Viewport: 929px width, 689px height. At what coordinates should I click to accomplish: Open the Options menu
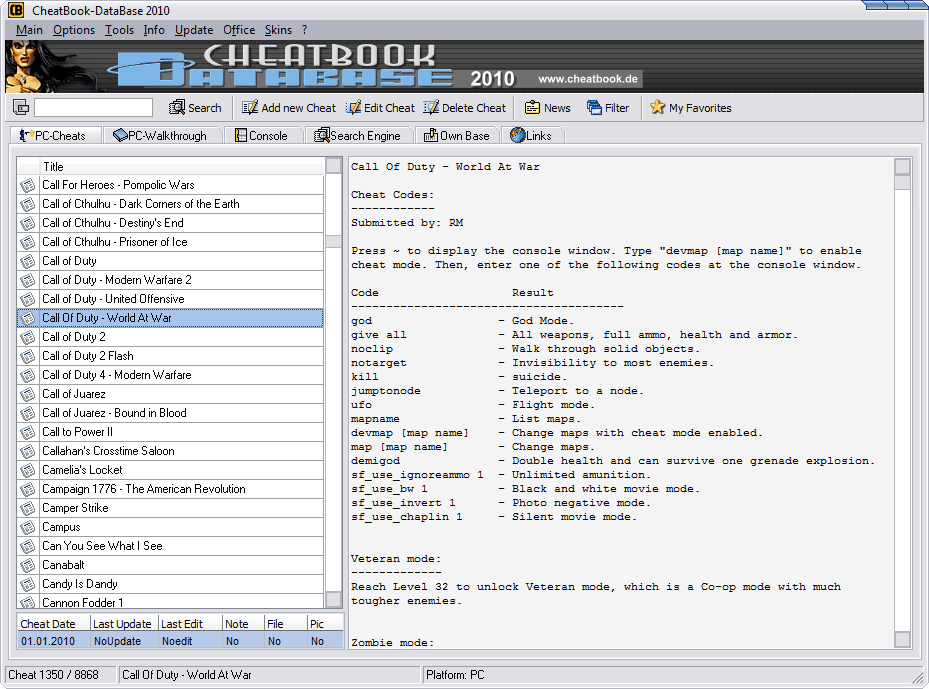pyautogui.click(x=74, y=30)
